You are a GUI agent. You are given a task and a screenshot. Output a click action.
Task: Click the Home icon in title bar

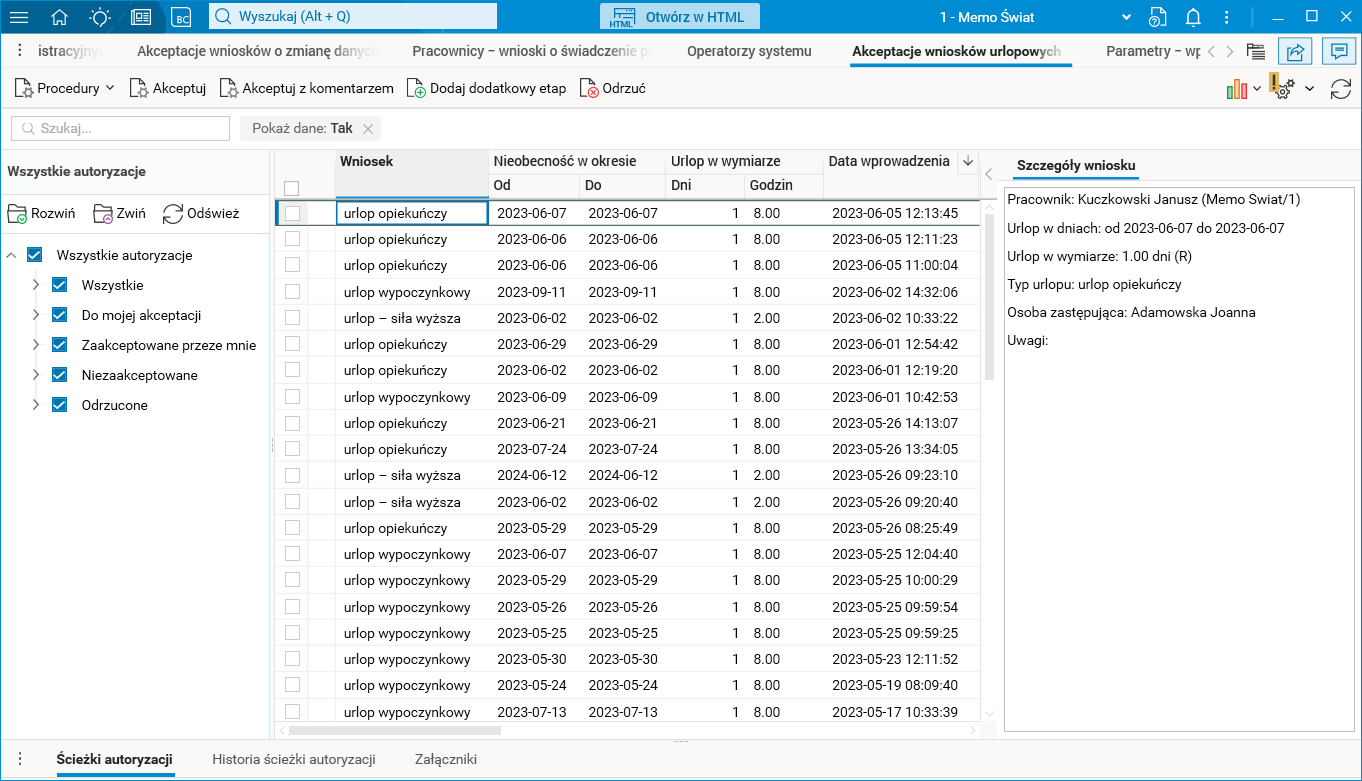[x=60, y=17]
